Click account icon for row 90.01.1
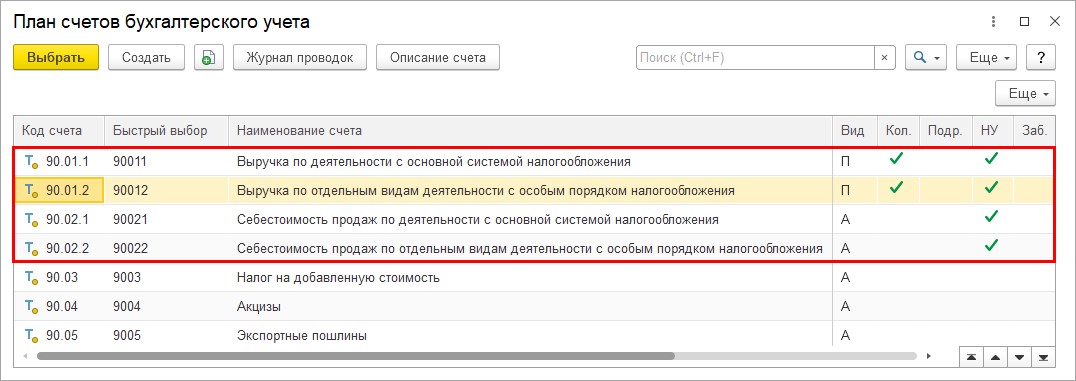Screen dimensions: 1076x381 click(x=32, y=162)
